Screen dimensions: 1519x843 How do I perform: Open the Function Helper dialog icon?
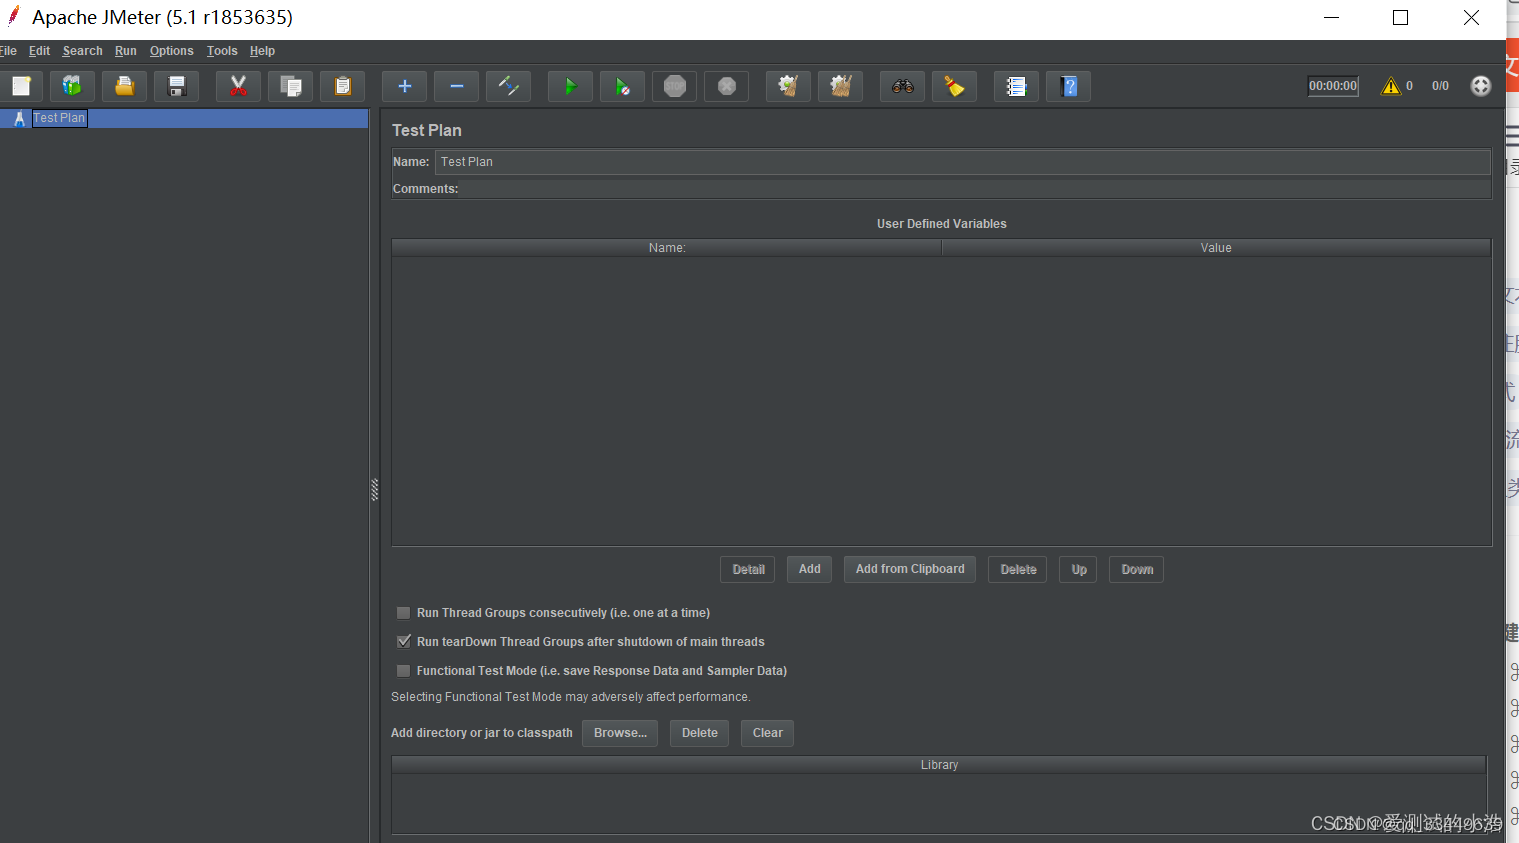tap(1016, 86)
